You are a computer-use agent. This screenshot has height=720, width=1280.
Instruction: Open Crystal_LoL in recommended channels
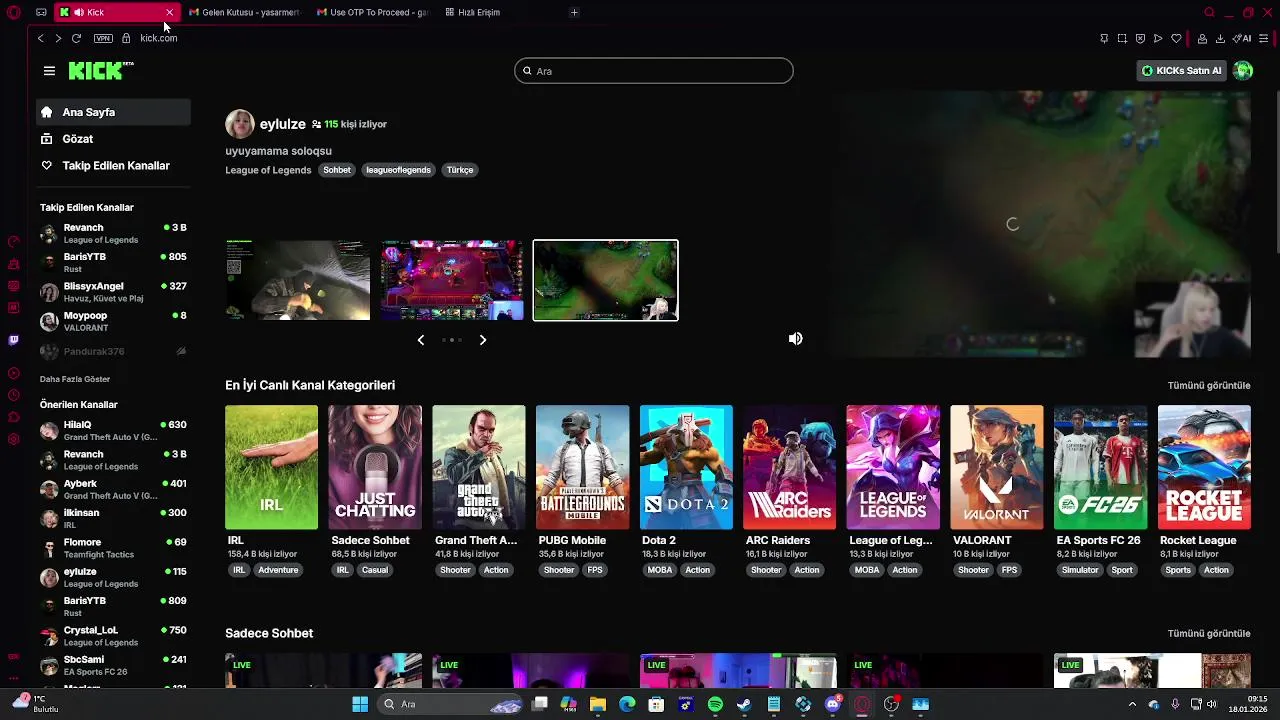[x=113, y=636]
